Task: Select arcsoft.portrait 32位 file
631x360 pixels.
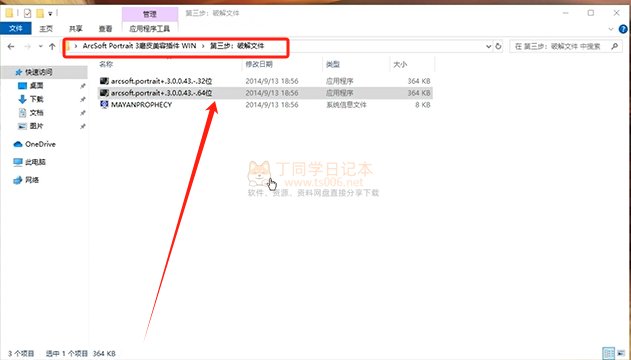Action: coord(161,81)
